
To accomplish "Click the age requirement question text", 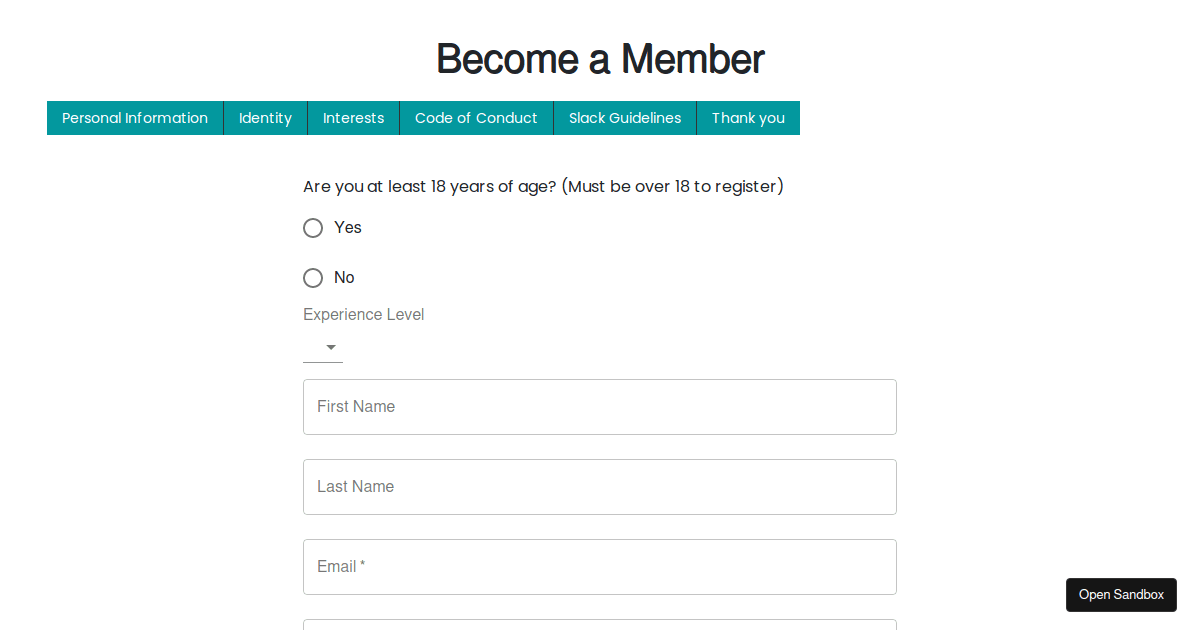I will pos(544,186).
